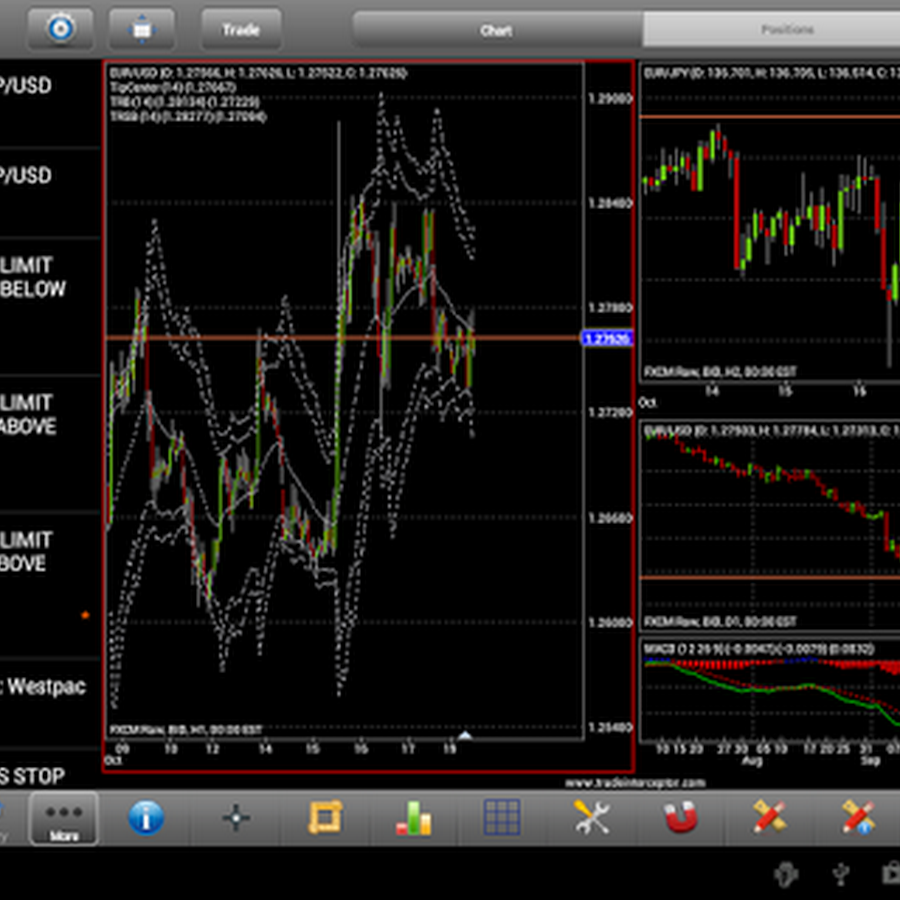900x900 pixels.
Task: Switch to the Positions tab
Action: pos(786,30)
